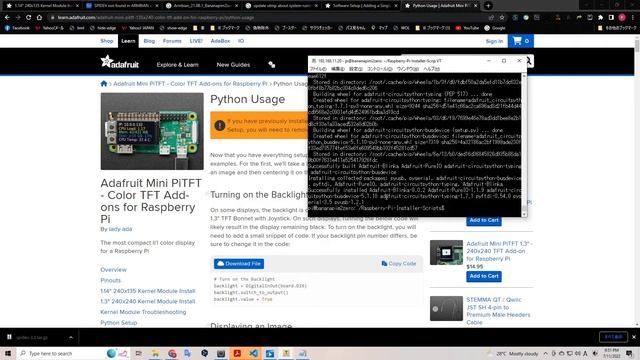Open the File menu in terminal window
The image size is (640, 360).
[x=318, y=69]
